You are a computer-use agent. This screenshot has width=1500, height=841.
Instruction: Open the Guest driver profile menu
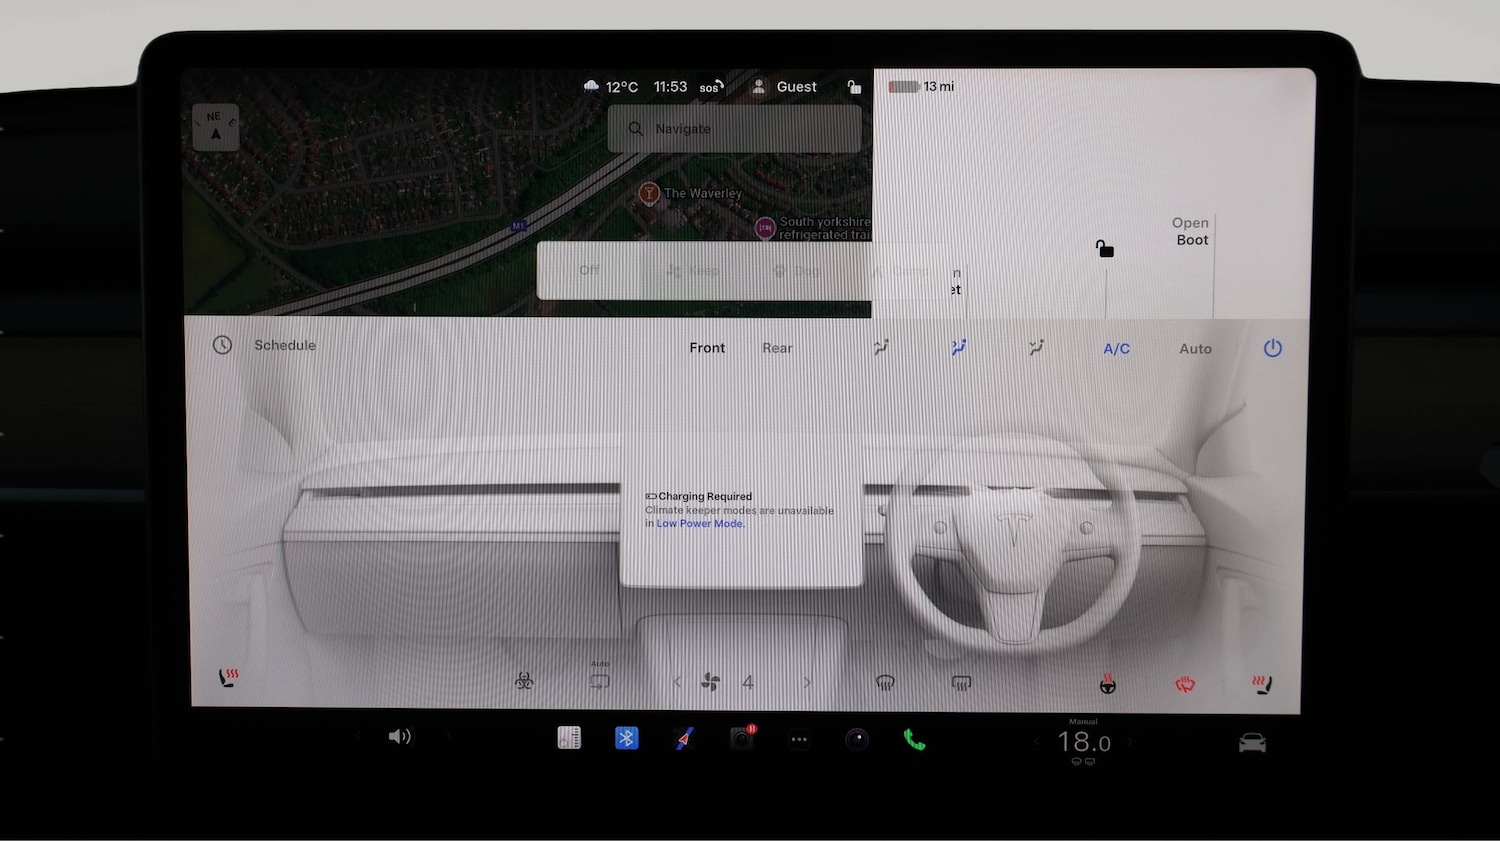(786, 86)
